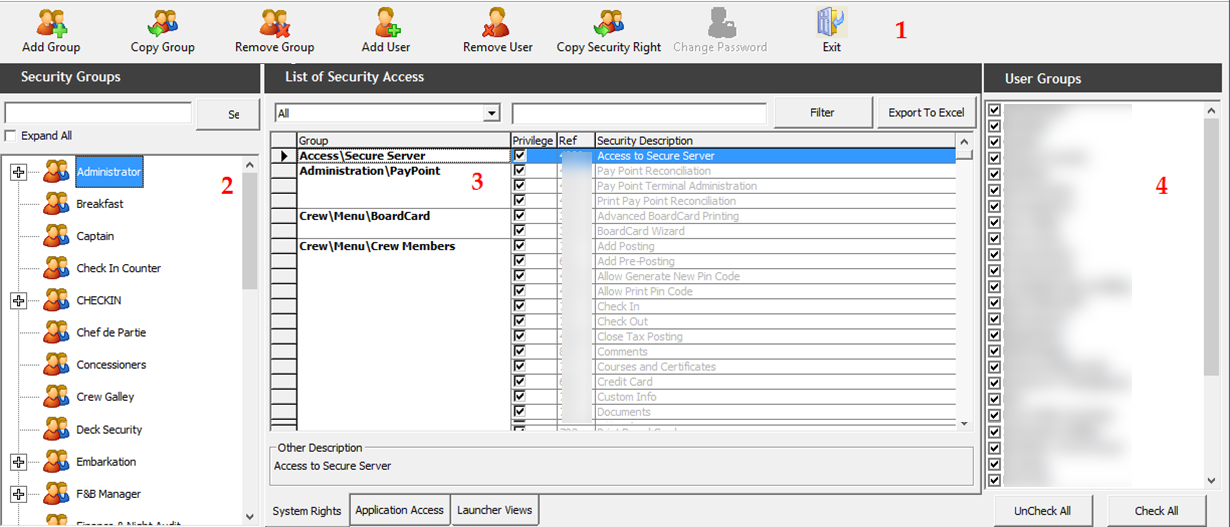Select the CHECKIN group icon
Screen dimensions: 1230x527
(x=56, y=300)
